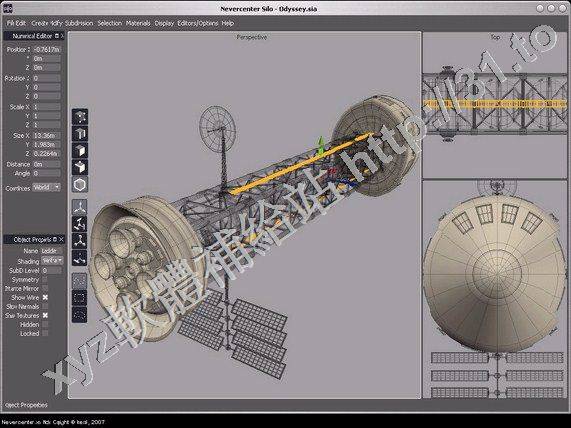Click the green Y-axis manipulator handle

[321, 144]
